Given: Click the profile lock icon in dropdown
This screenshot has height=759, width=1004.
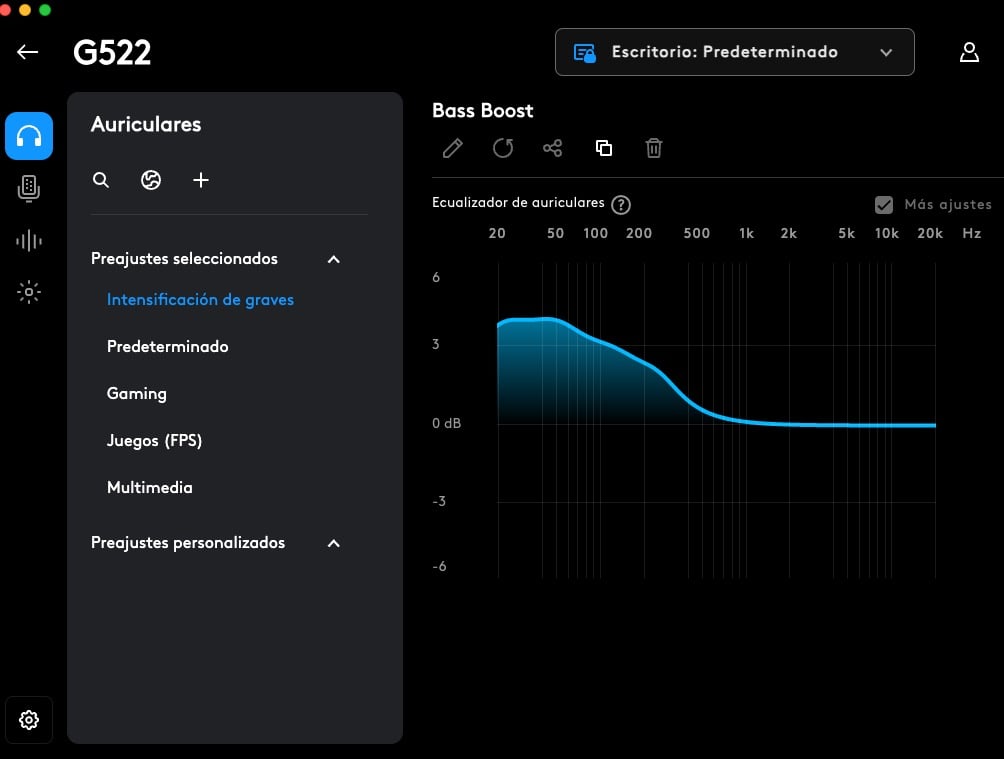Looking at the screenshot, I should (585, 53).
